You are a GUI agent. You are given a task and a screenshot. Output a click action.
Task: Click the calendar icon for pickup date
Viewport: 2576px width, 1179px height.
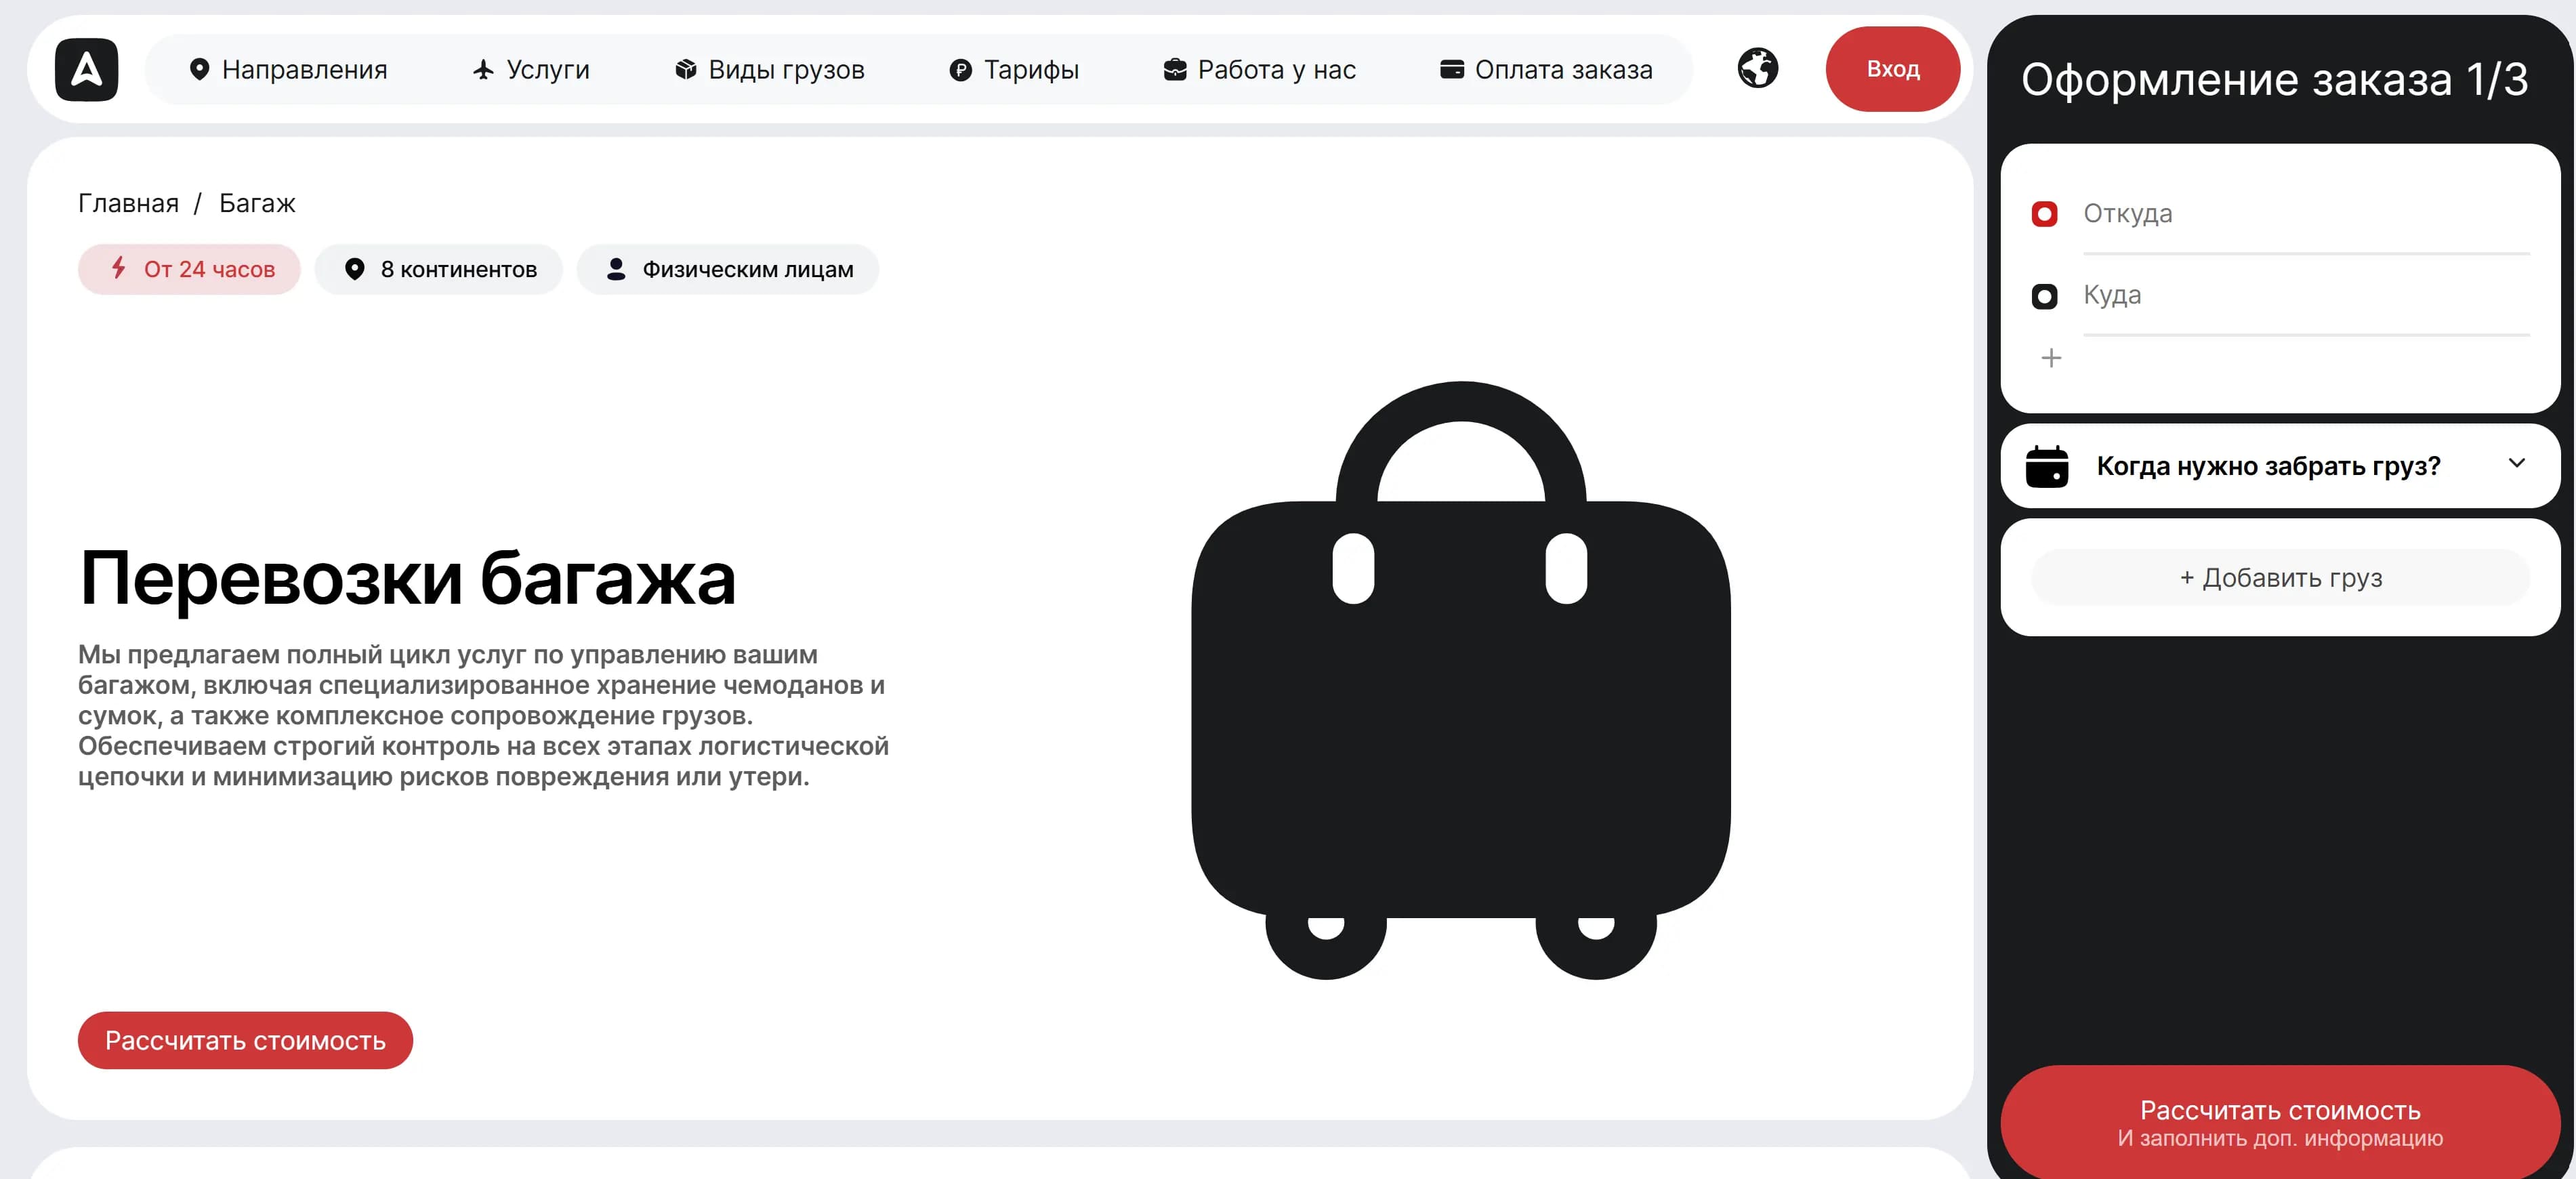(x=2046, y=466)
